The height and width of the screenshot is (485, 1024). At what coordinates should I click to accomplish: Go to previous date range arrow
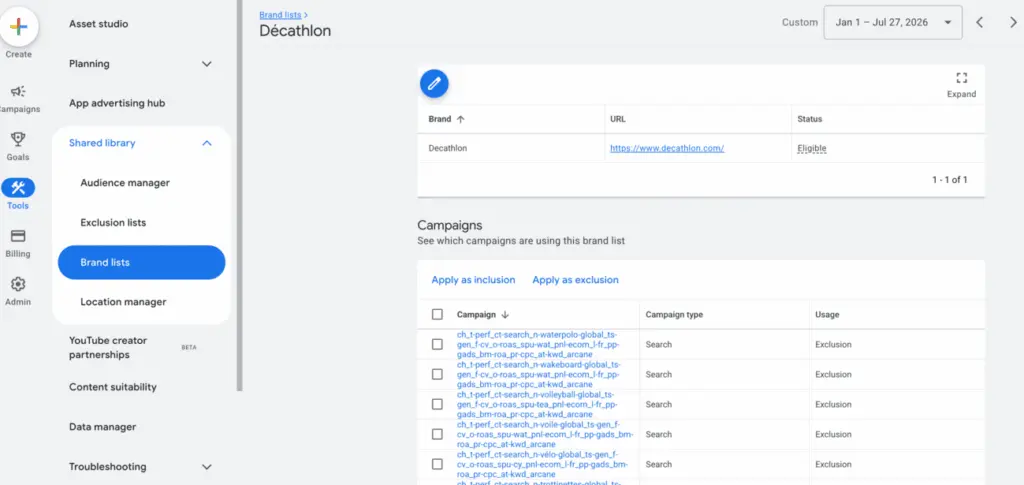[x=980, y=22]
